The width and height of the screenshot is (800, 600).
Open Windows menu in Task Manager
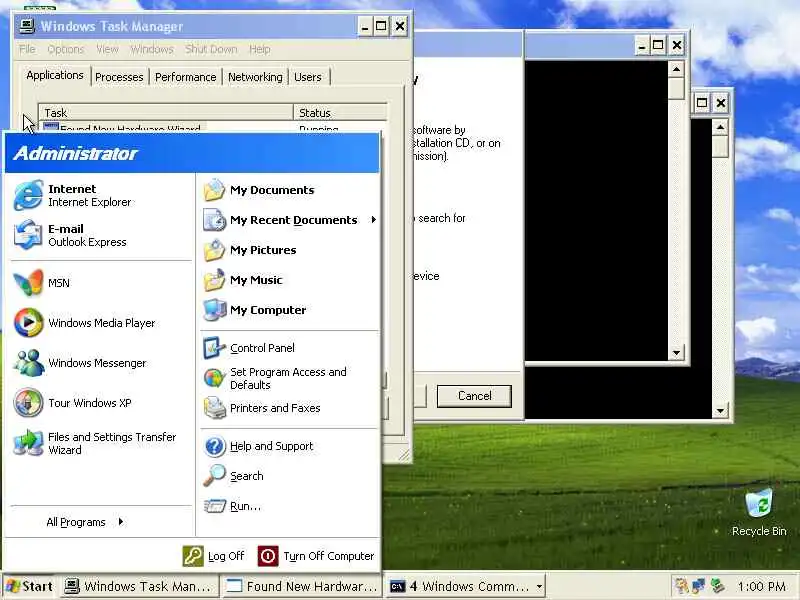(152, 49)
